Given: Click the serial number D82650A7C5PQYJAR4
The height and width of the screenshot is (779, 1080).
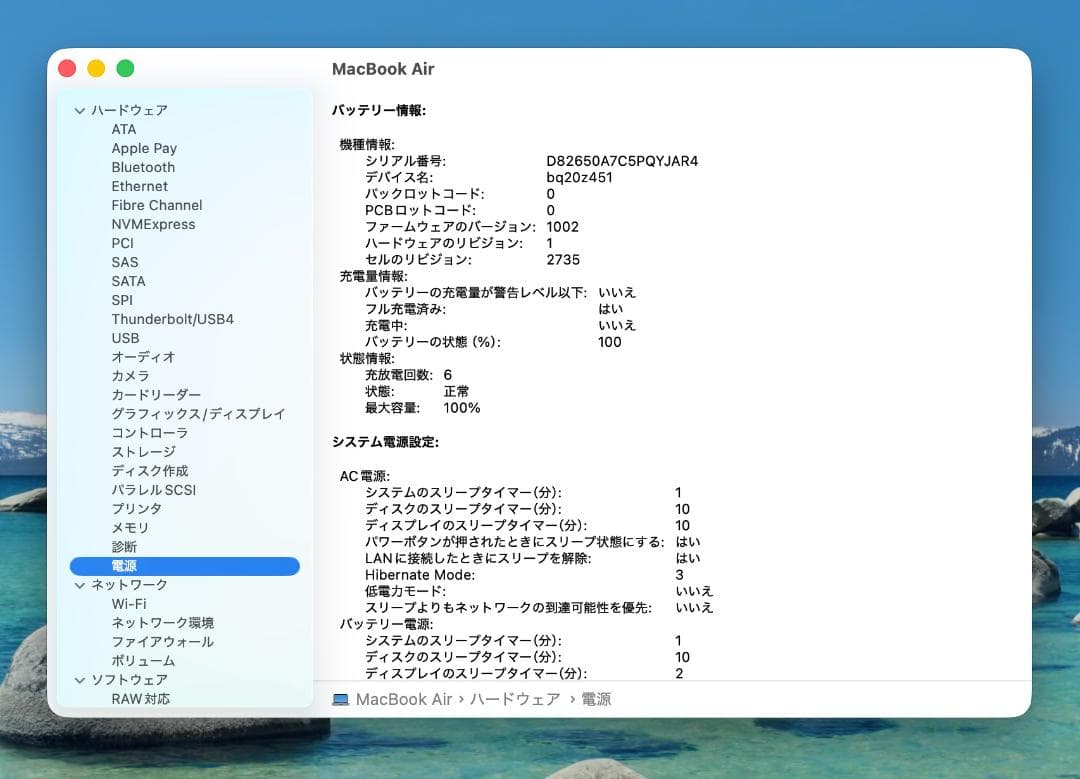Looking at the screenshot, I should click(622, 161).
